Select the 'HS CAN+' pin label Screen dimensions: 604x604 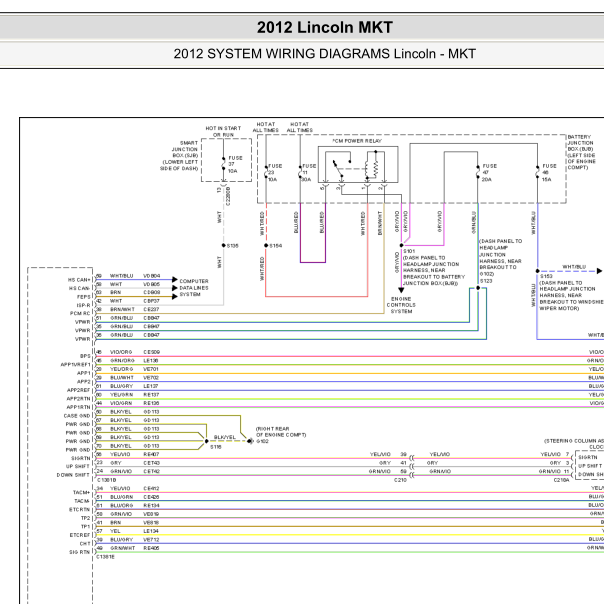click(x=79, y=280)
